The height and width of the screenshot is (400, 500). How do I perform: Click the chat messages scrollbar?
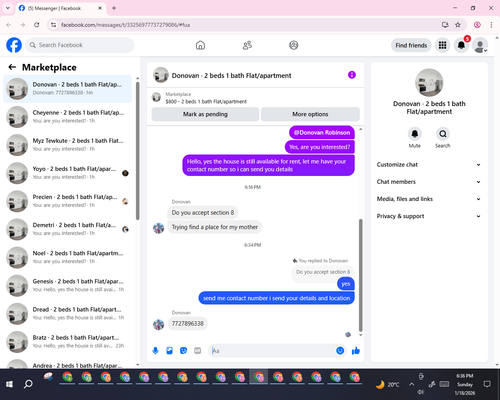(x=360, y=275)
